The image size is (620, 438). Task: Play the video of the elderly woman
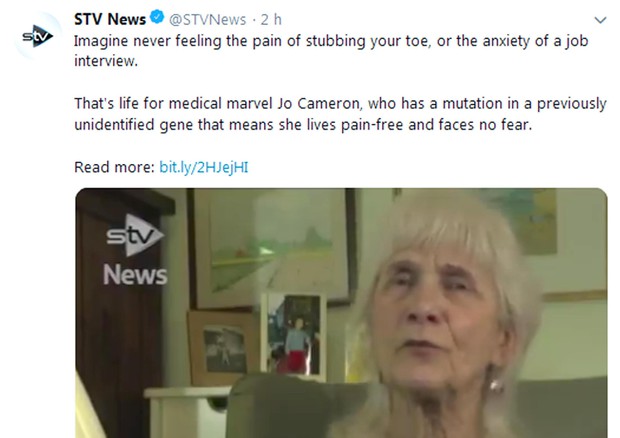[341, 313]
